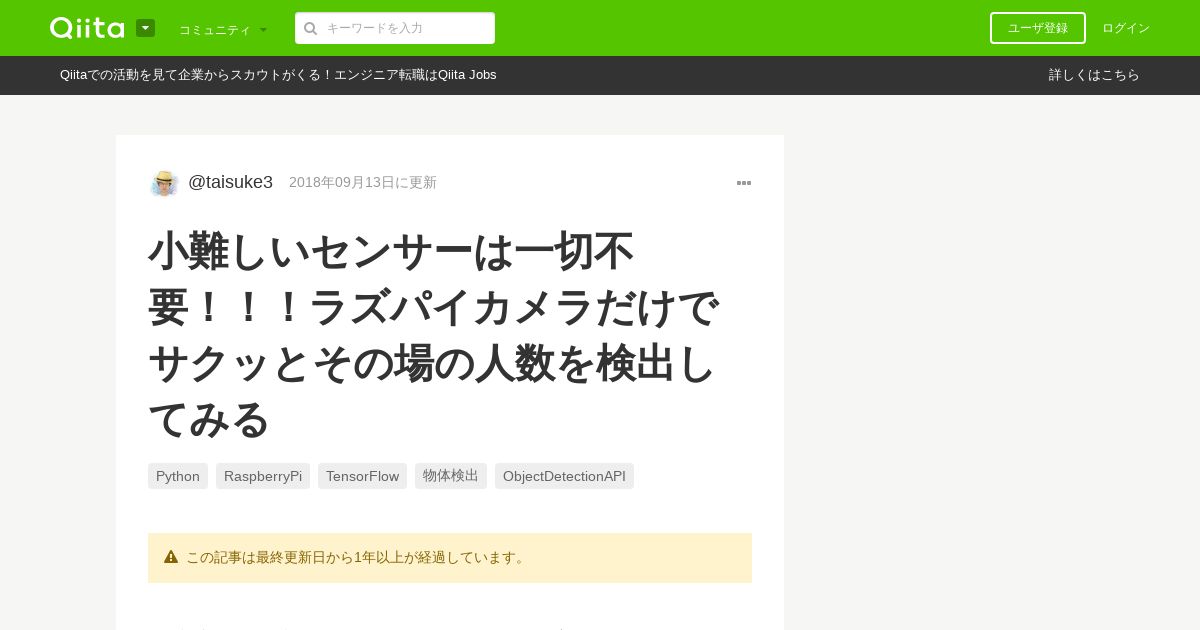The image size is (1200, 630).
Task: Open the Qiita home logo
Action: (87, 28)
